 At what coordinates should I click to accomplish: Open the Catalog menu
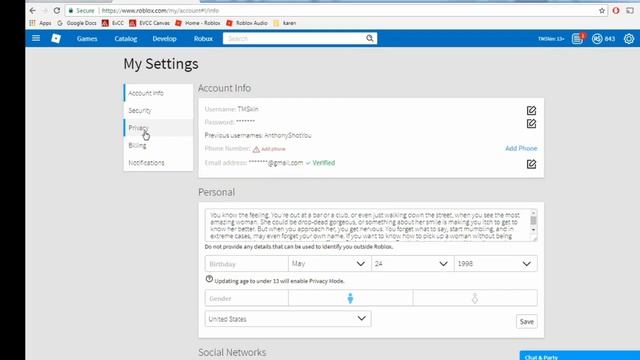pyautogui.click(x=126, y=39)
